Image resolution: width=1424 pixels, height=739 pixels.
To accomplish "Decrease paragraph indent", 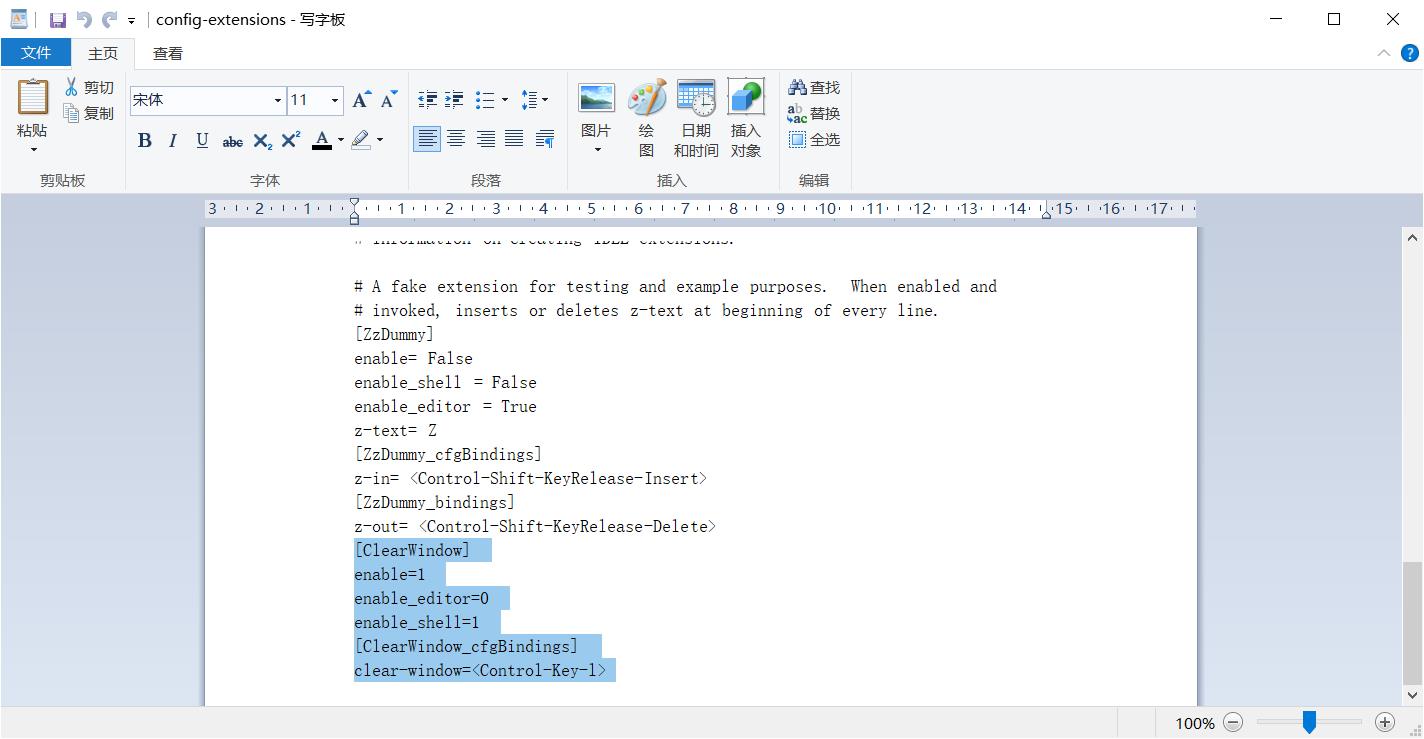I will click(x=427, y=99).
